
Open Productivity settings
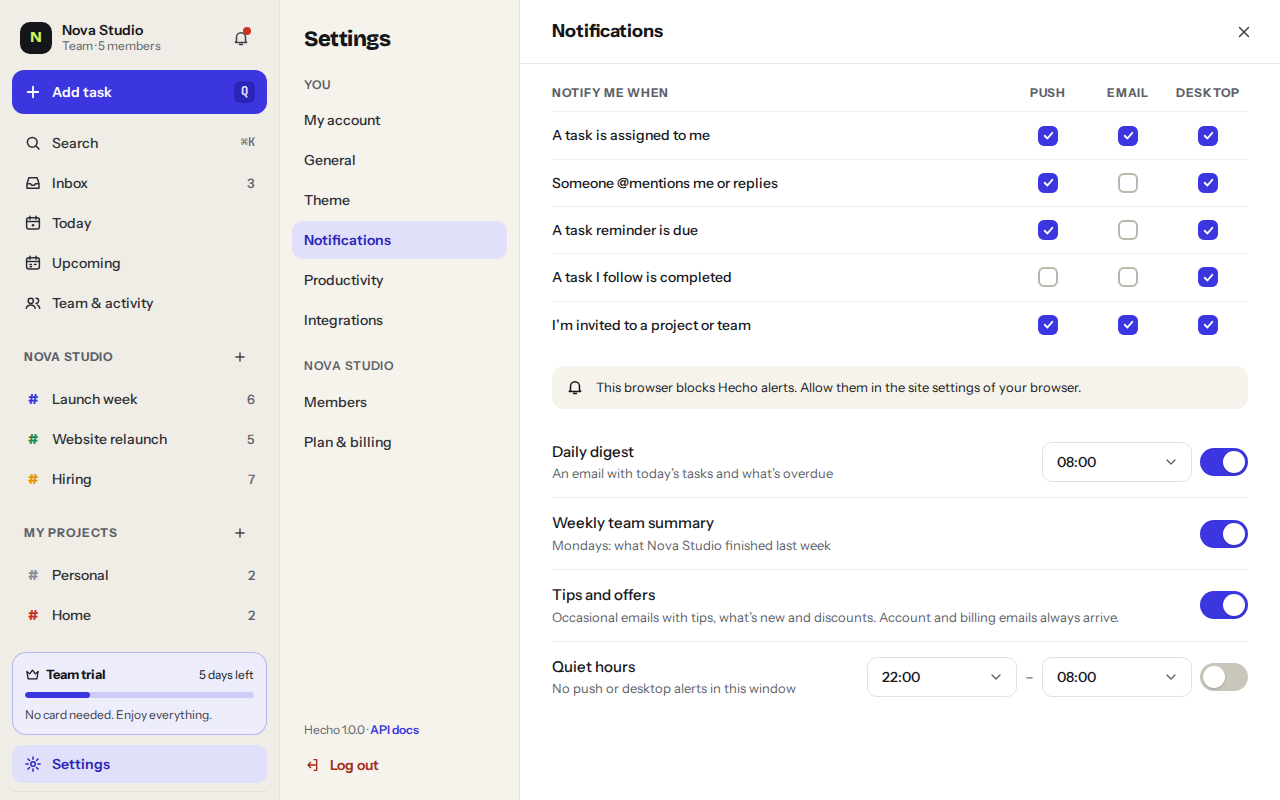[399, 280]
